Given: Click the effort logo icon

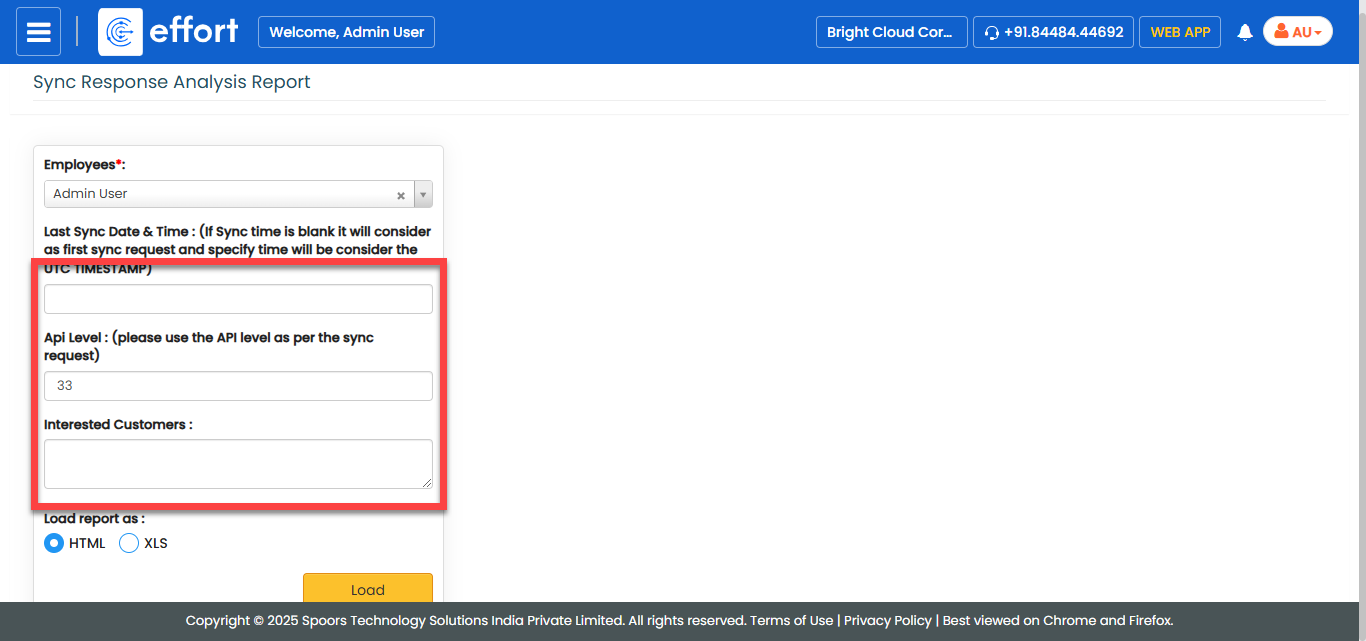Looking at the screenshot, I should pos(120,32).
